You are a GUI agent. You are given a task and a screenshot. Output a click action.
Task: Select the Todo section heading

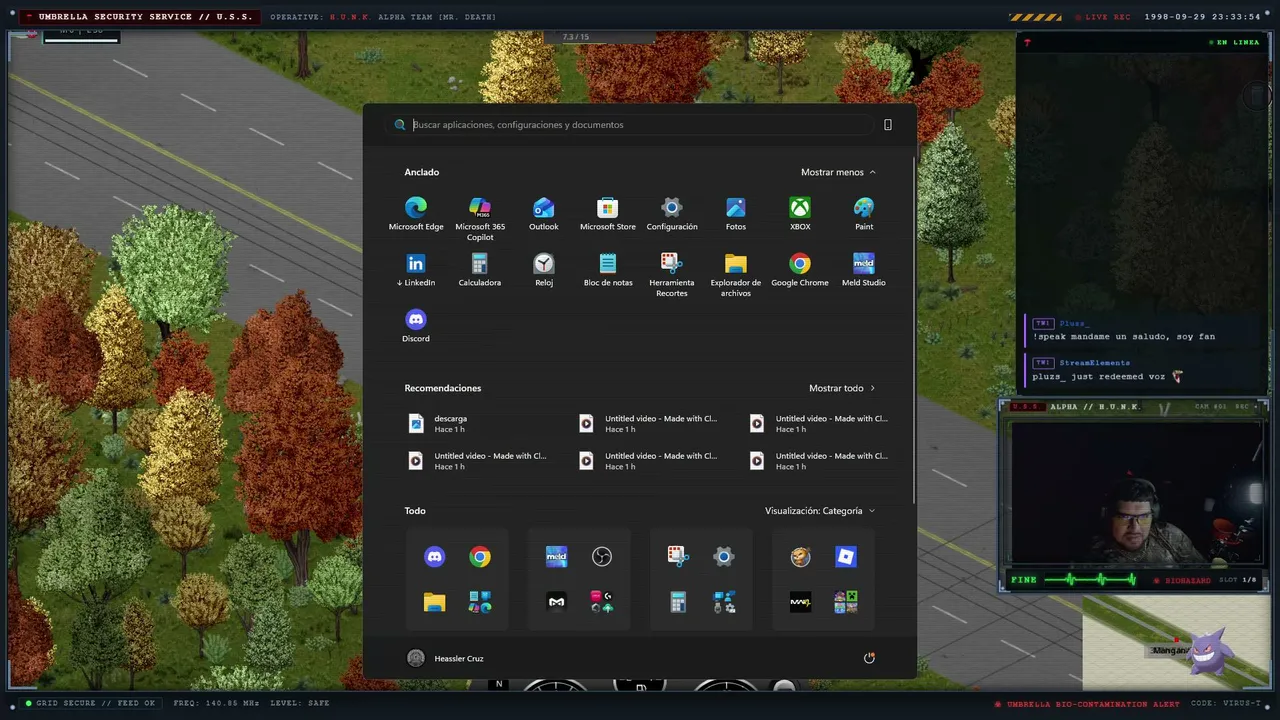(x=415, y=511)
